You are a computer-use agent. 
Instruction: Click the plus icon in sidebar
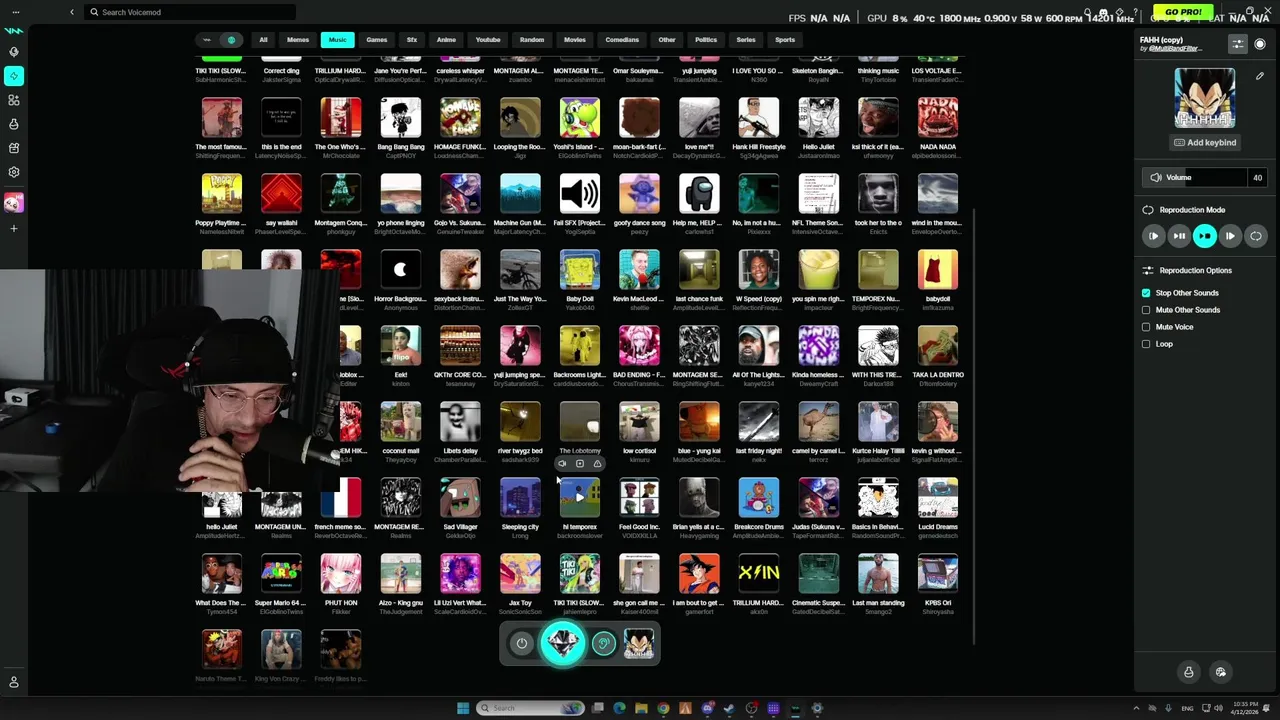tap(14, 229)
